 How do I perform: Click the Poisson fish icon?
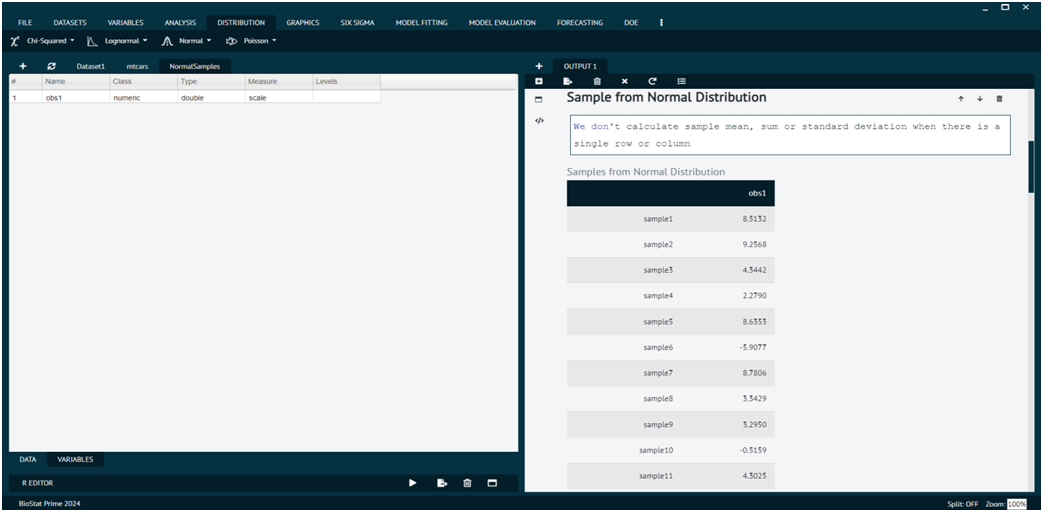coord(232,41)
